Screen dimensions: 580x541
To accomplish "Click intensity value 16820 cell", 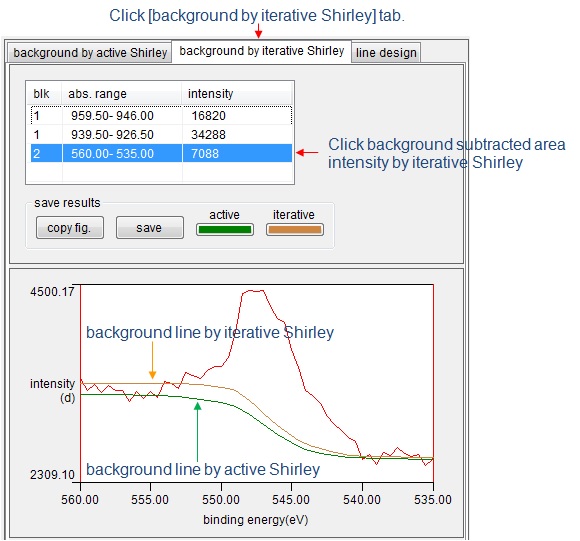I will (x=237, y=115).
